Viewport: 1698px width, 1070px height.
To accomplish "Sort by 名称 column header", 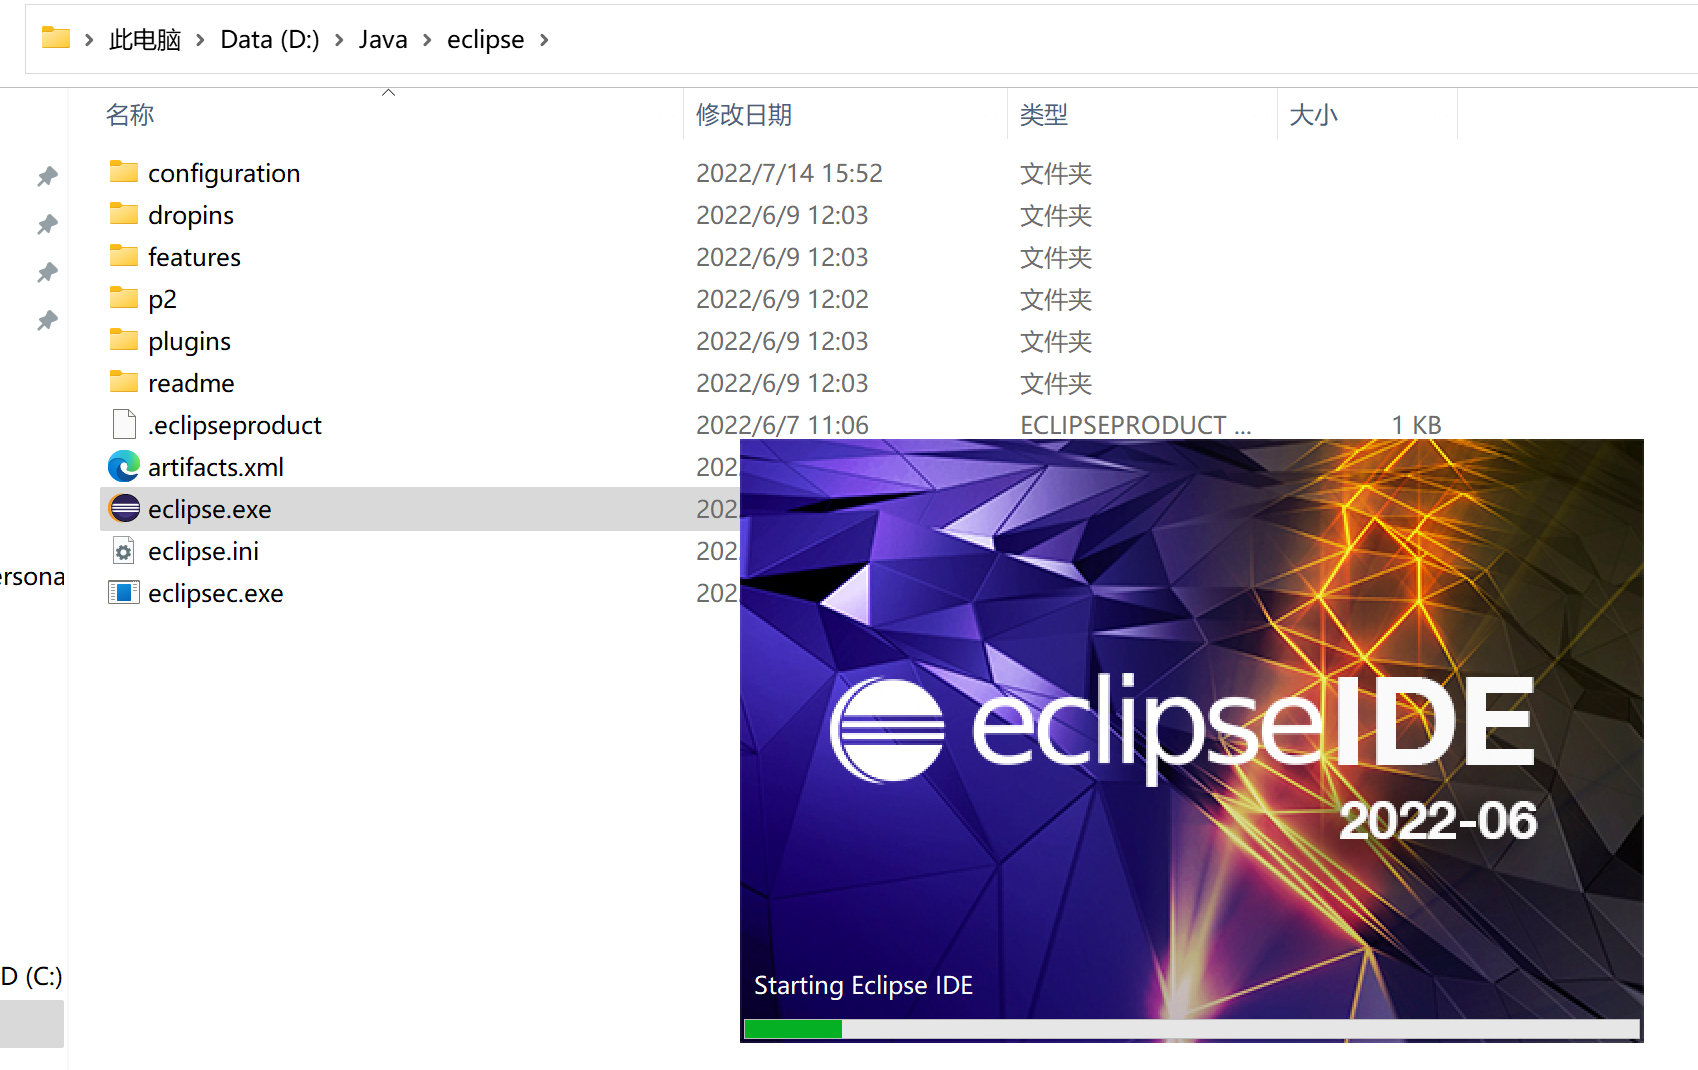I will [130, 115].
